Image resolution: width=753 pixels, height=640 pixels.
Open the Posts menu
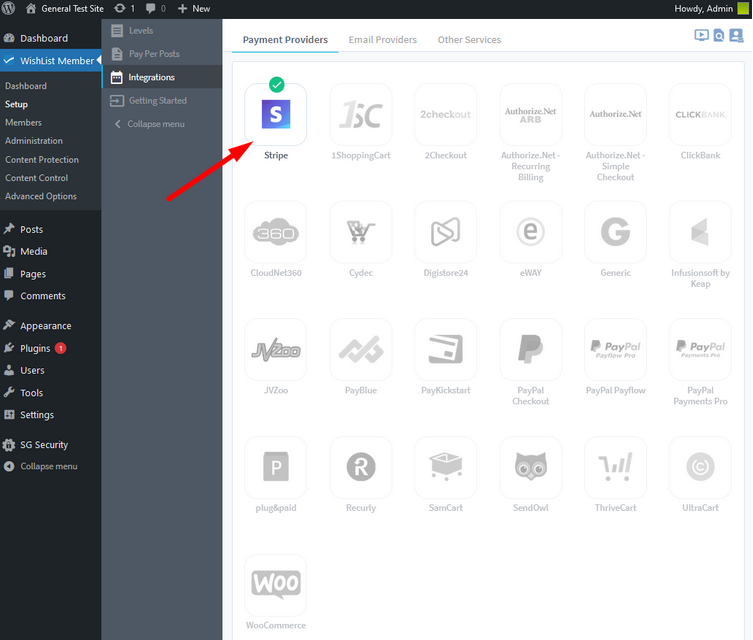coord(50,229)
